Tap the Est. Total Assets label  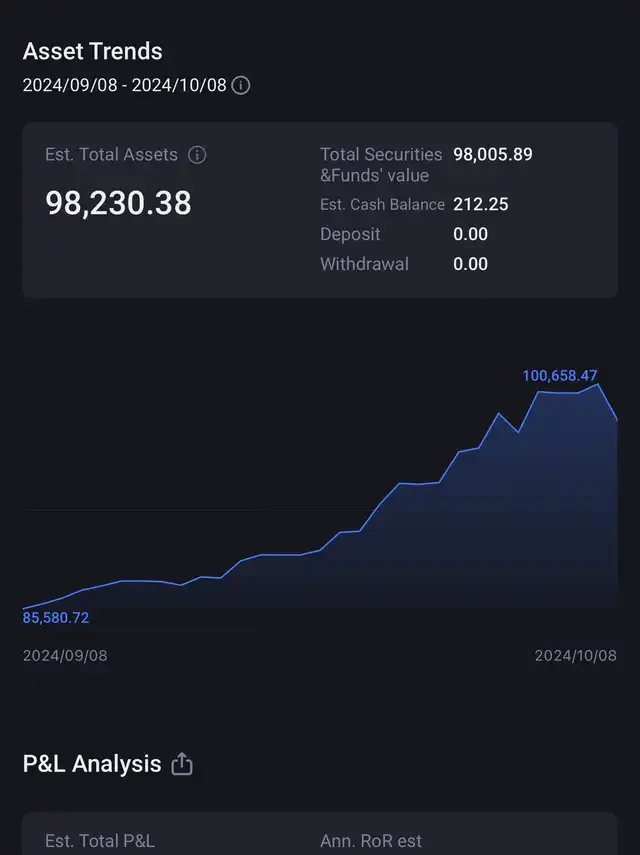pyautogui.click(x=111, y=155)
